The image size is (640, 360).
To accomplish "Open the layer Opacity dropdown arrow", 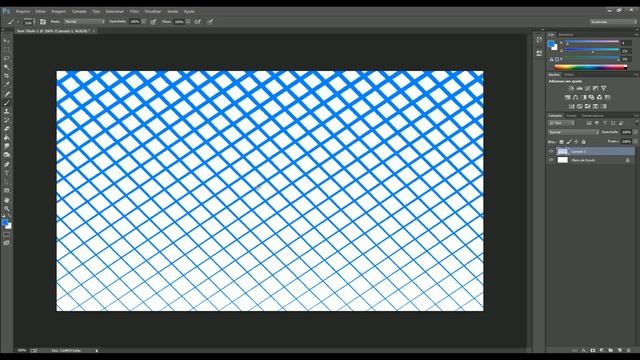I will click(x=636, y=132).
